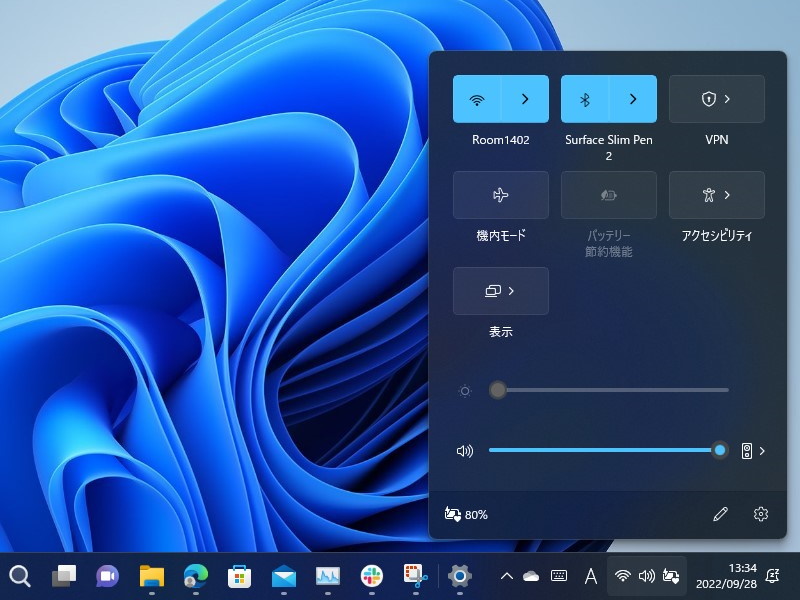This screenshot has height=600, width=800.
Task: Toggle Wi-Fi connection to Room1402
Action: [478, 98]
